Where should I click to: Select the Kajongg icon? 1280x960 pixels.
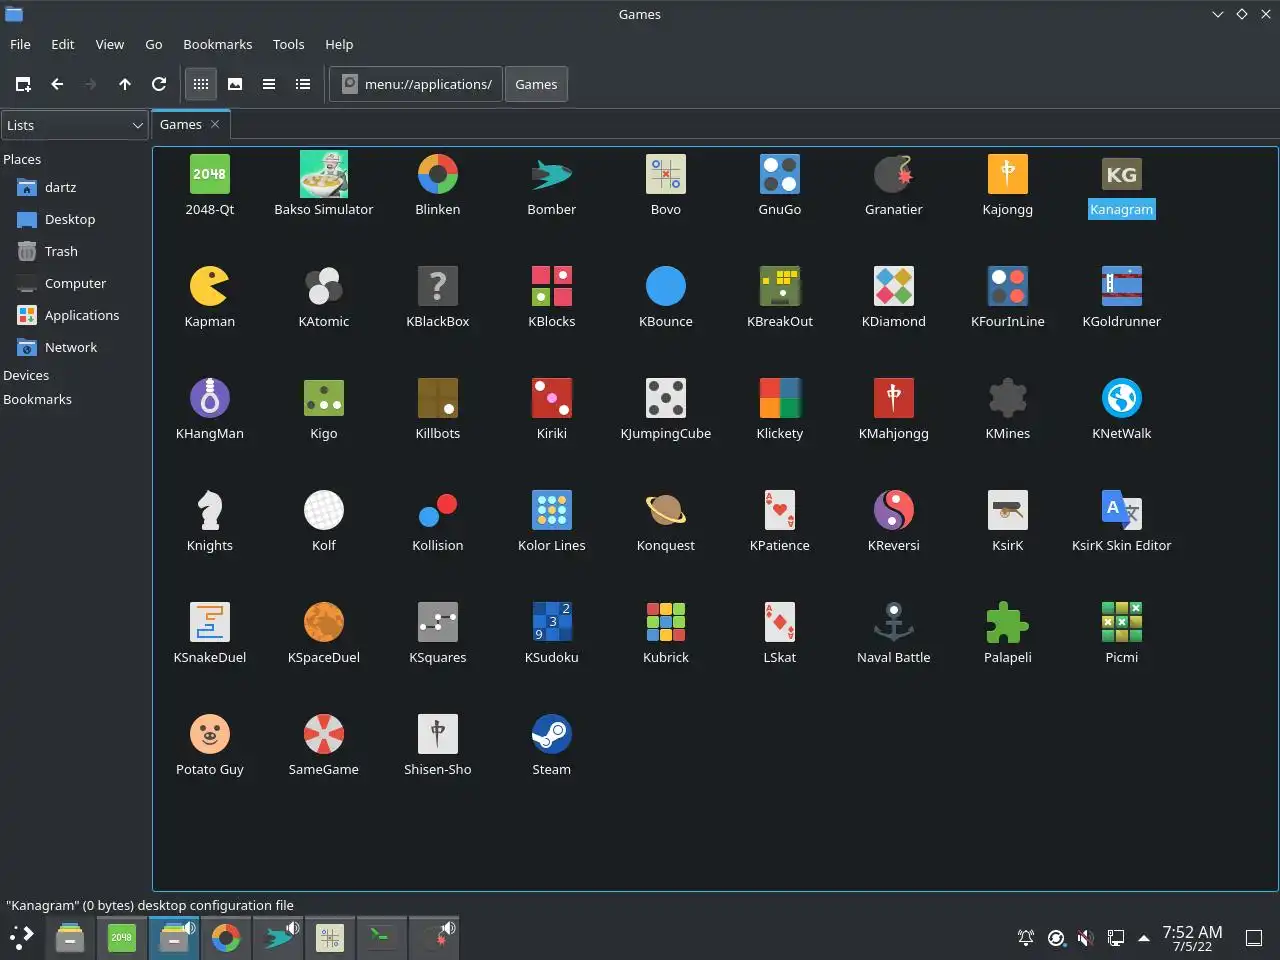[x=1008, y=174]
